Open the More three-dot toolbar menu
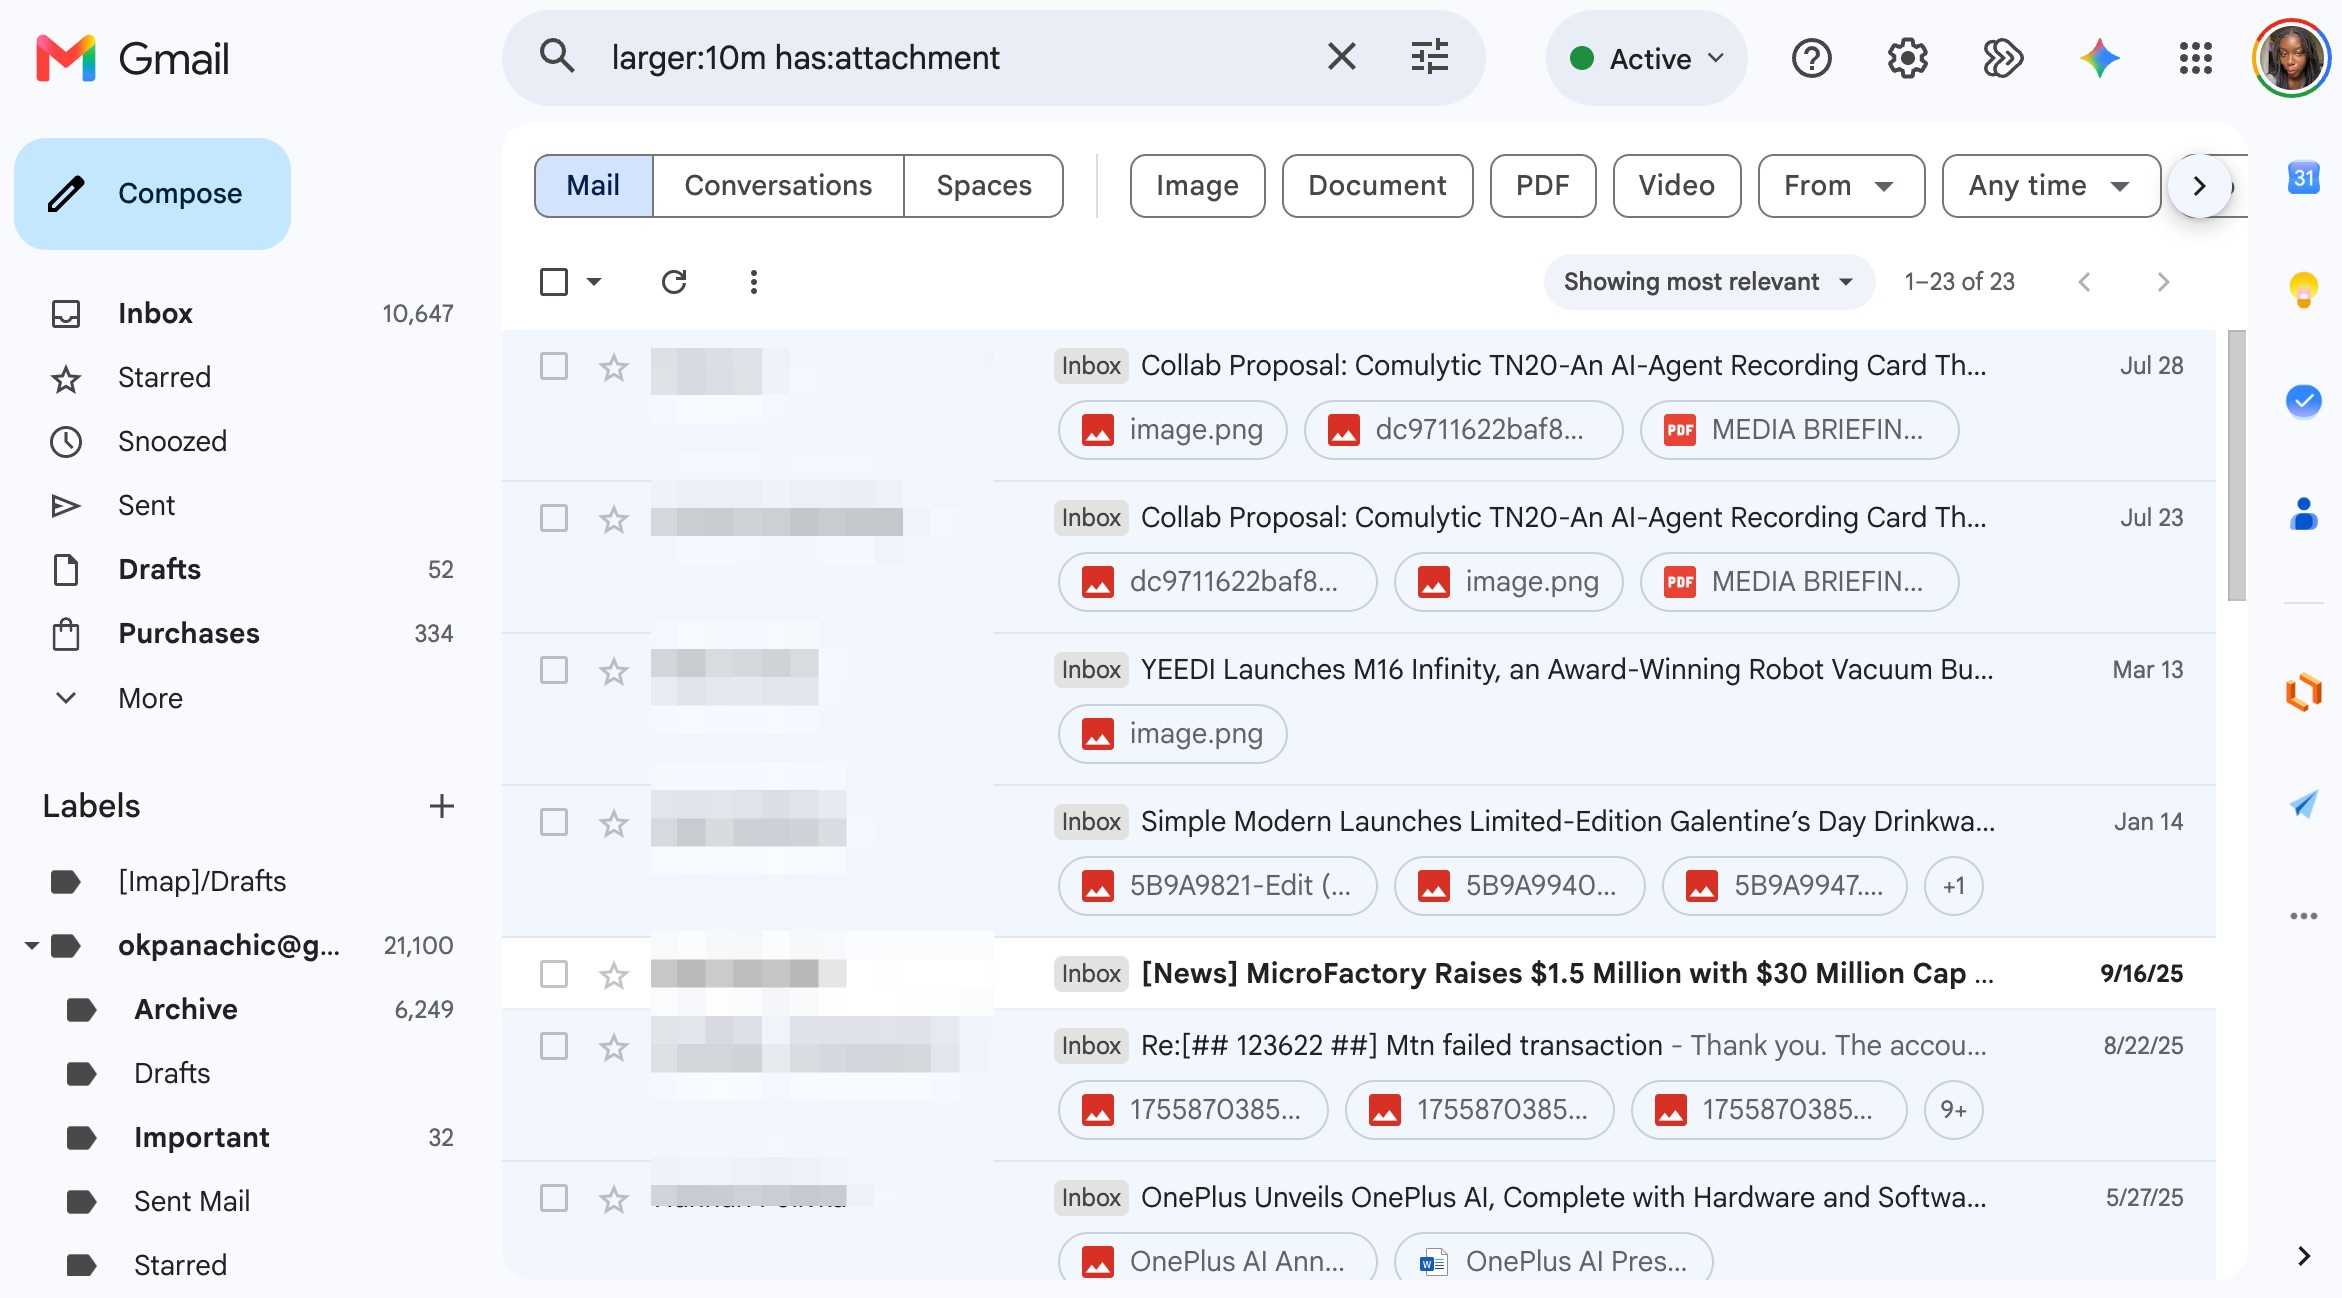 click(x=753, y=282)
